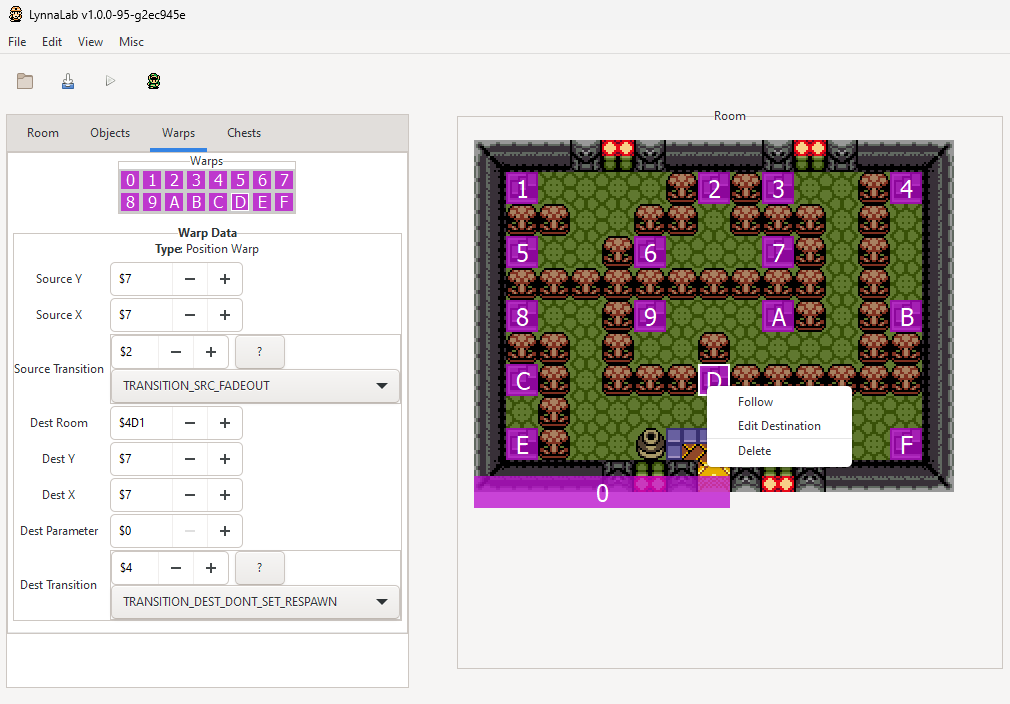This screenshot has width=1010, height=704.
Task: Select warp 9 in the Warps list
Action: coord(152,202)
